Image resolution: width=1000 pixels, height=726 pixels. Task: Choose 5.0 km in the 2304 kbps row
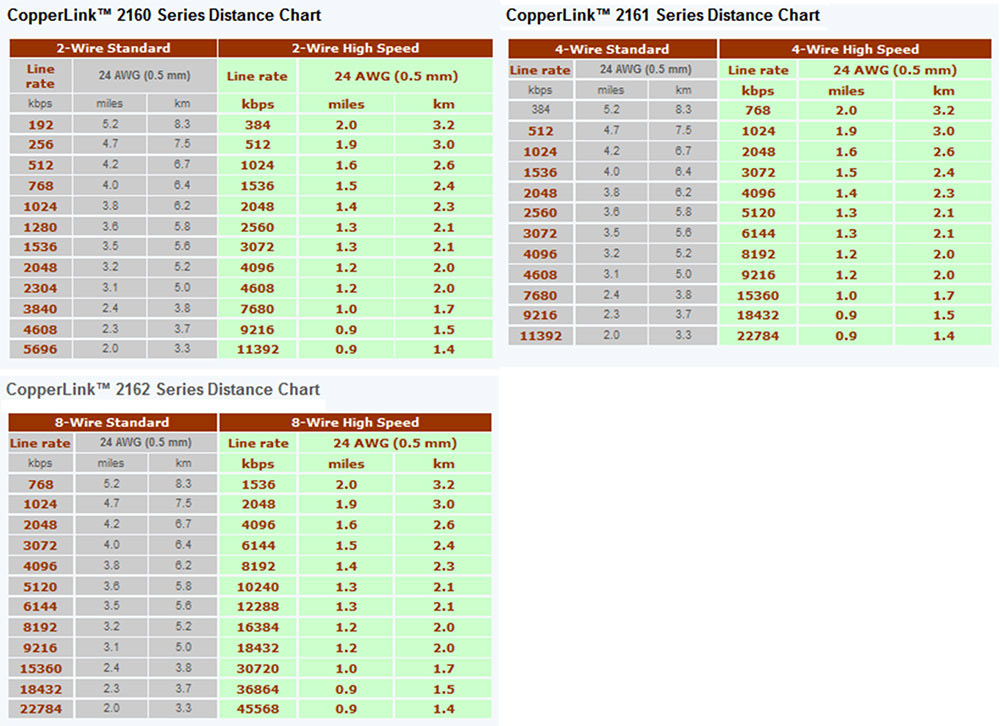[x=182, y=288]
